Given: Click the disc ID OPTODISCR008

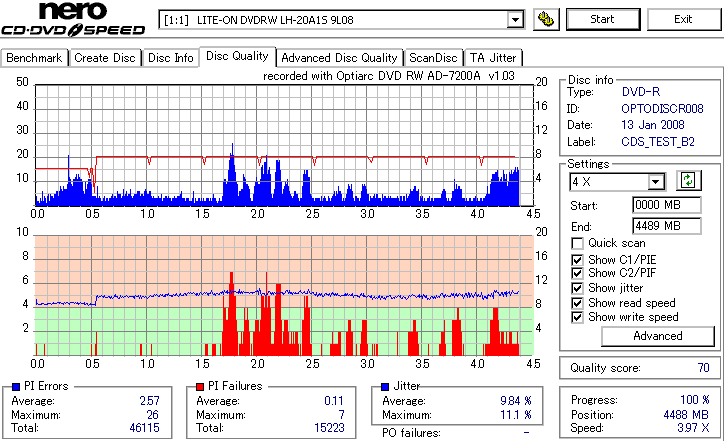Looking at the screenshot, I should (662, 109).
